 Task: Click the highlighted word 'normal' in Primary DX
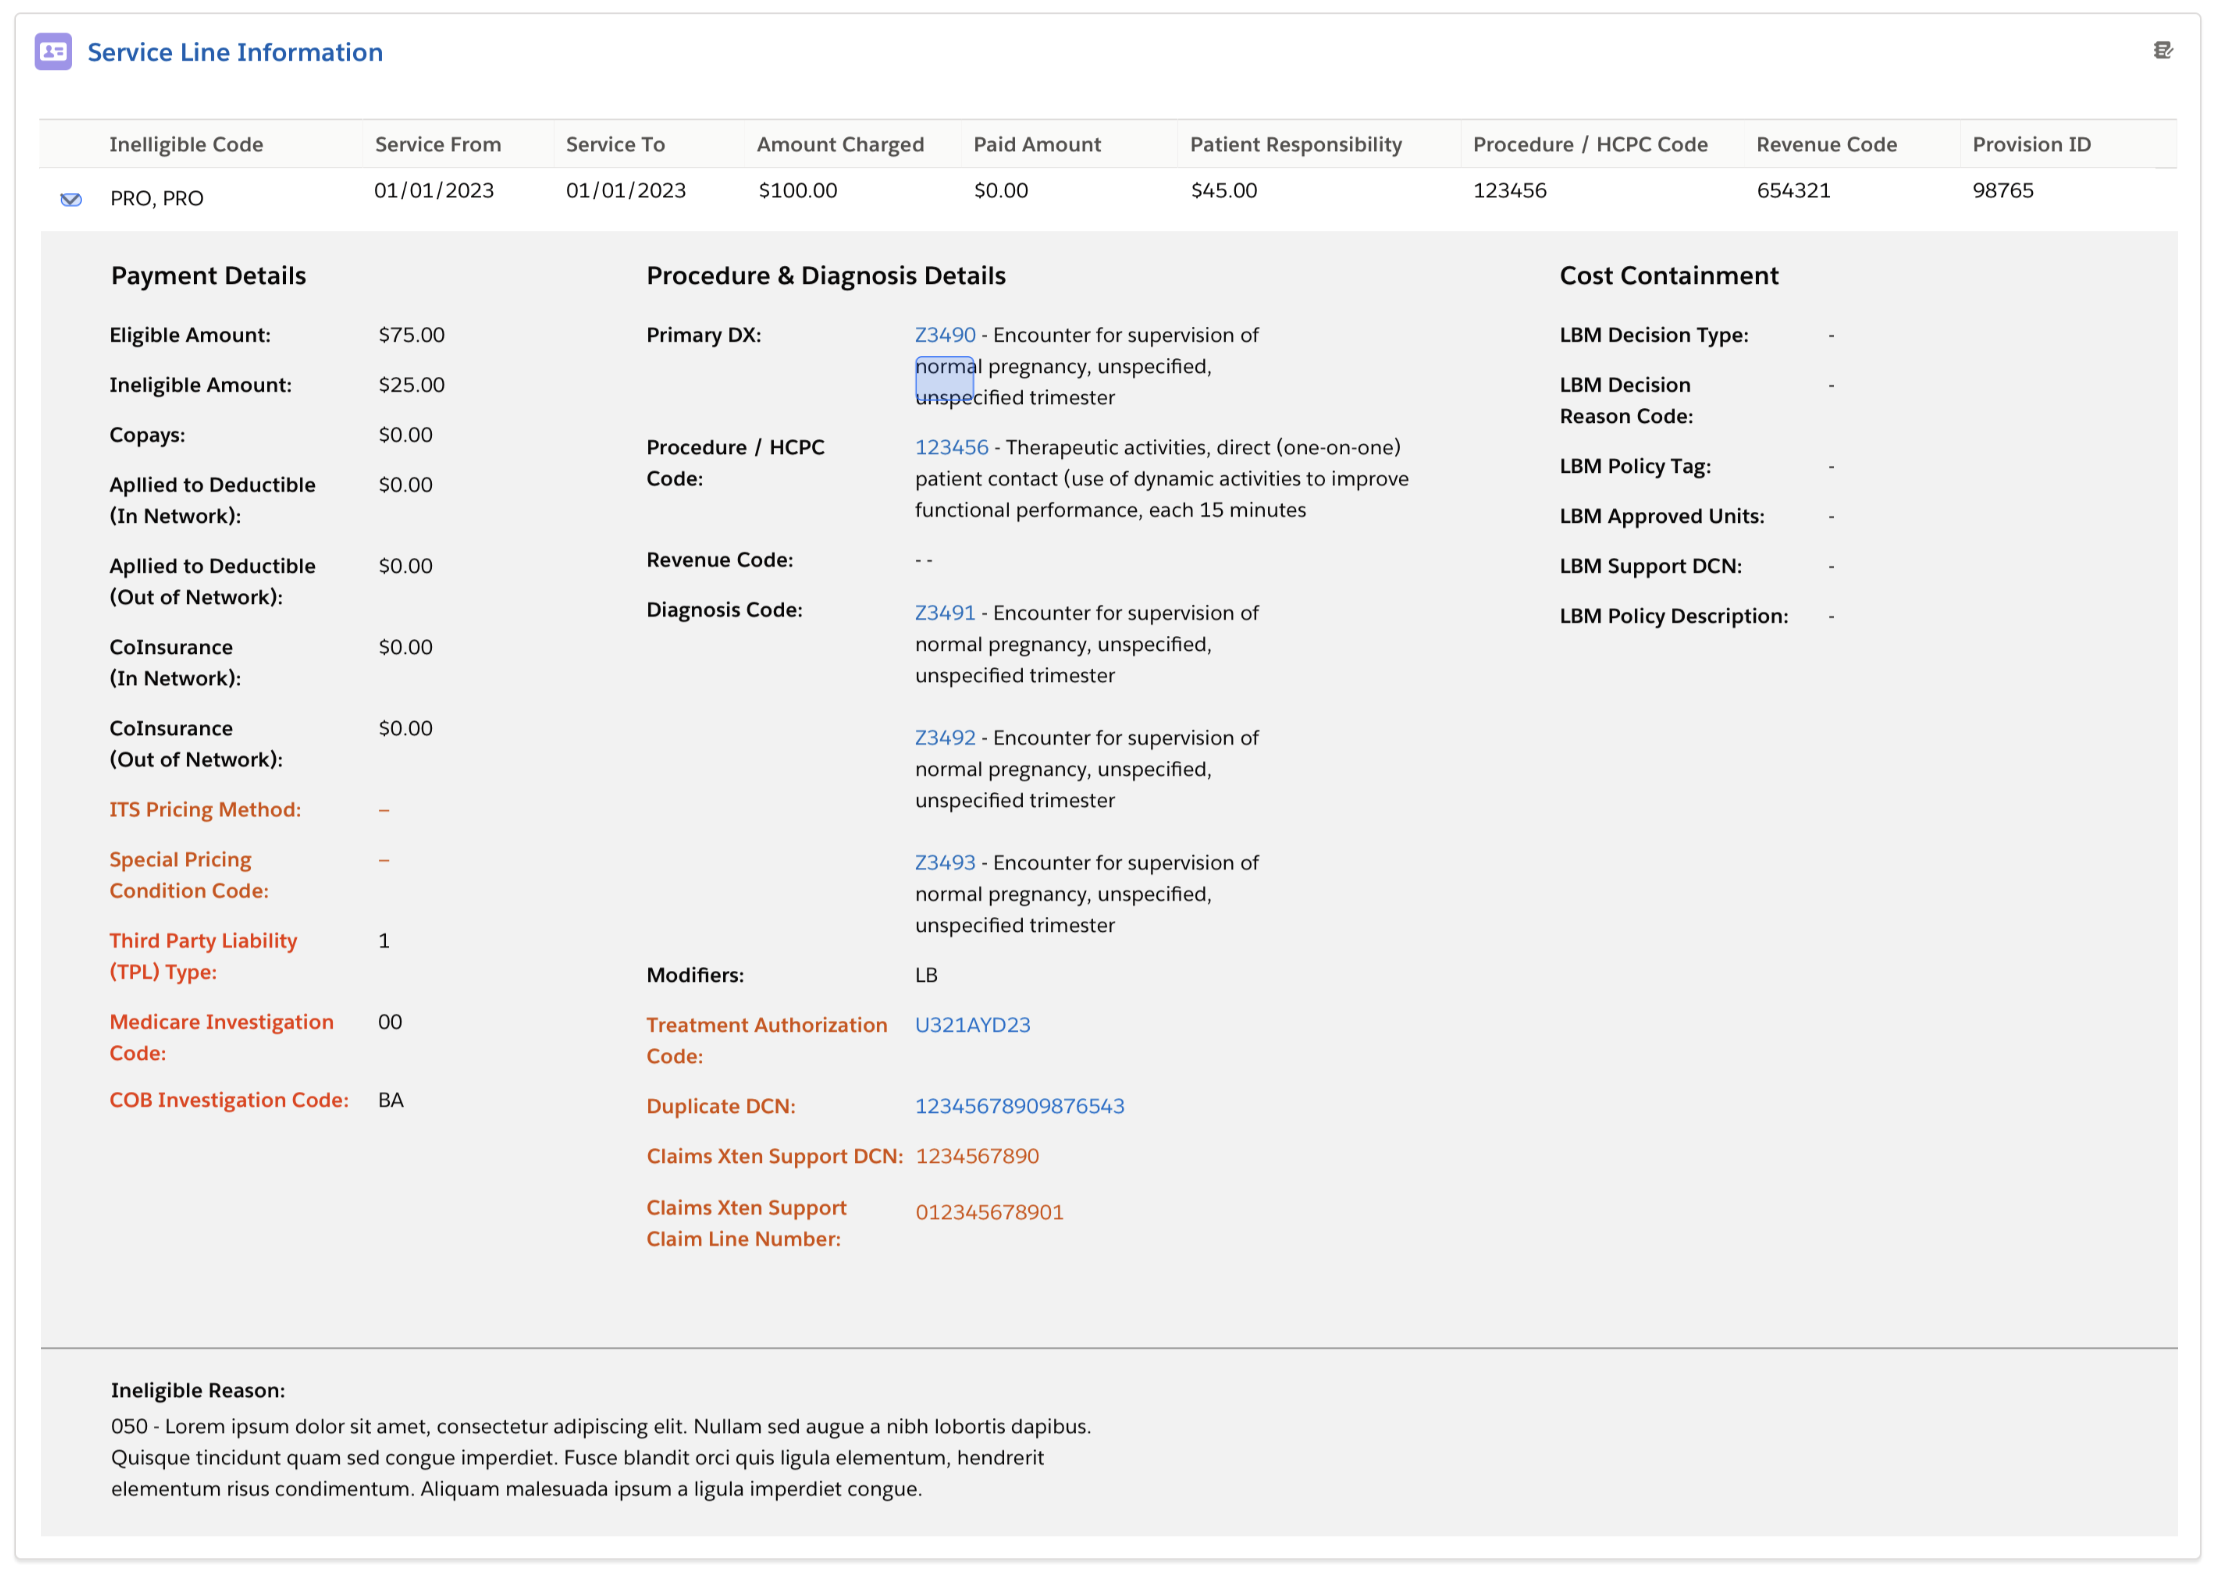(945, 367)
